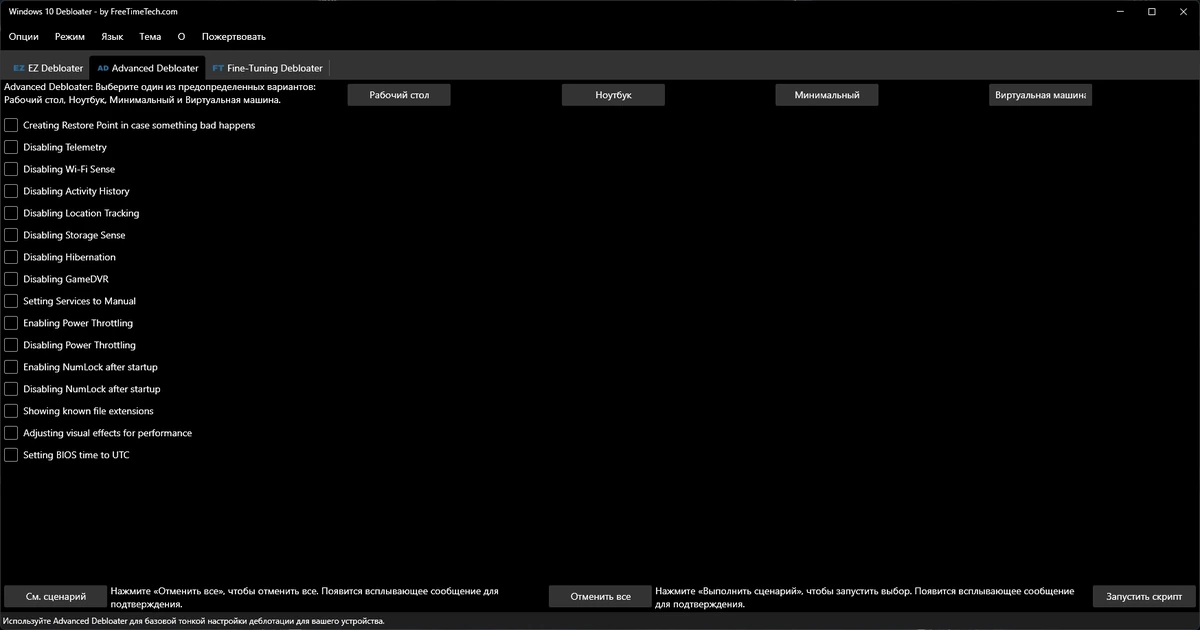Viewport: 1200px width, 630px height.
Task: Tick the Disabling Power Throttling checkbox
Action: pyautogui.click(x=11, y=345)
